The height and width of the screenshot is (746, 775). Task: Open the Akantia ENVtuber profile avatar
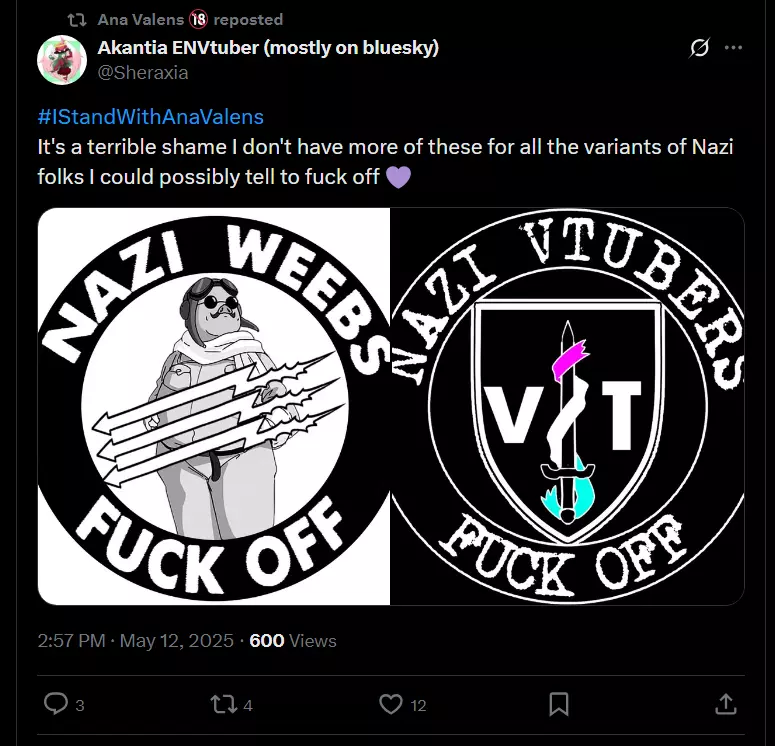(62, 60)
